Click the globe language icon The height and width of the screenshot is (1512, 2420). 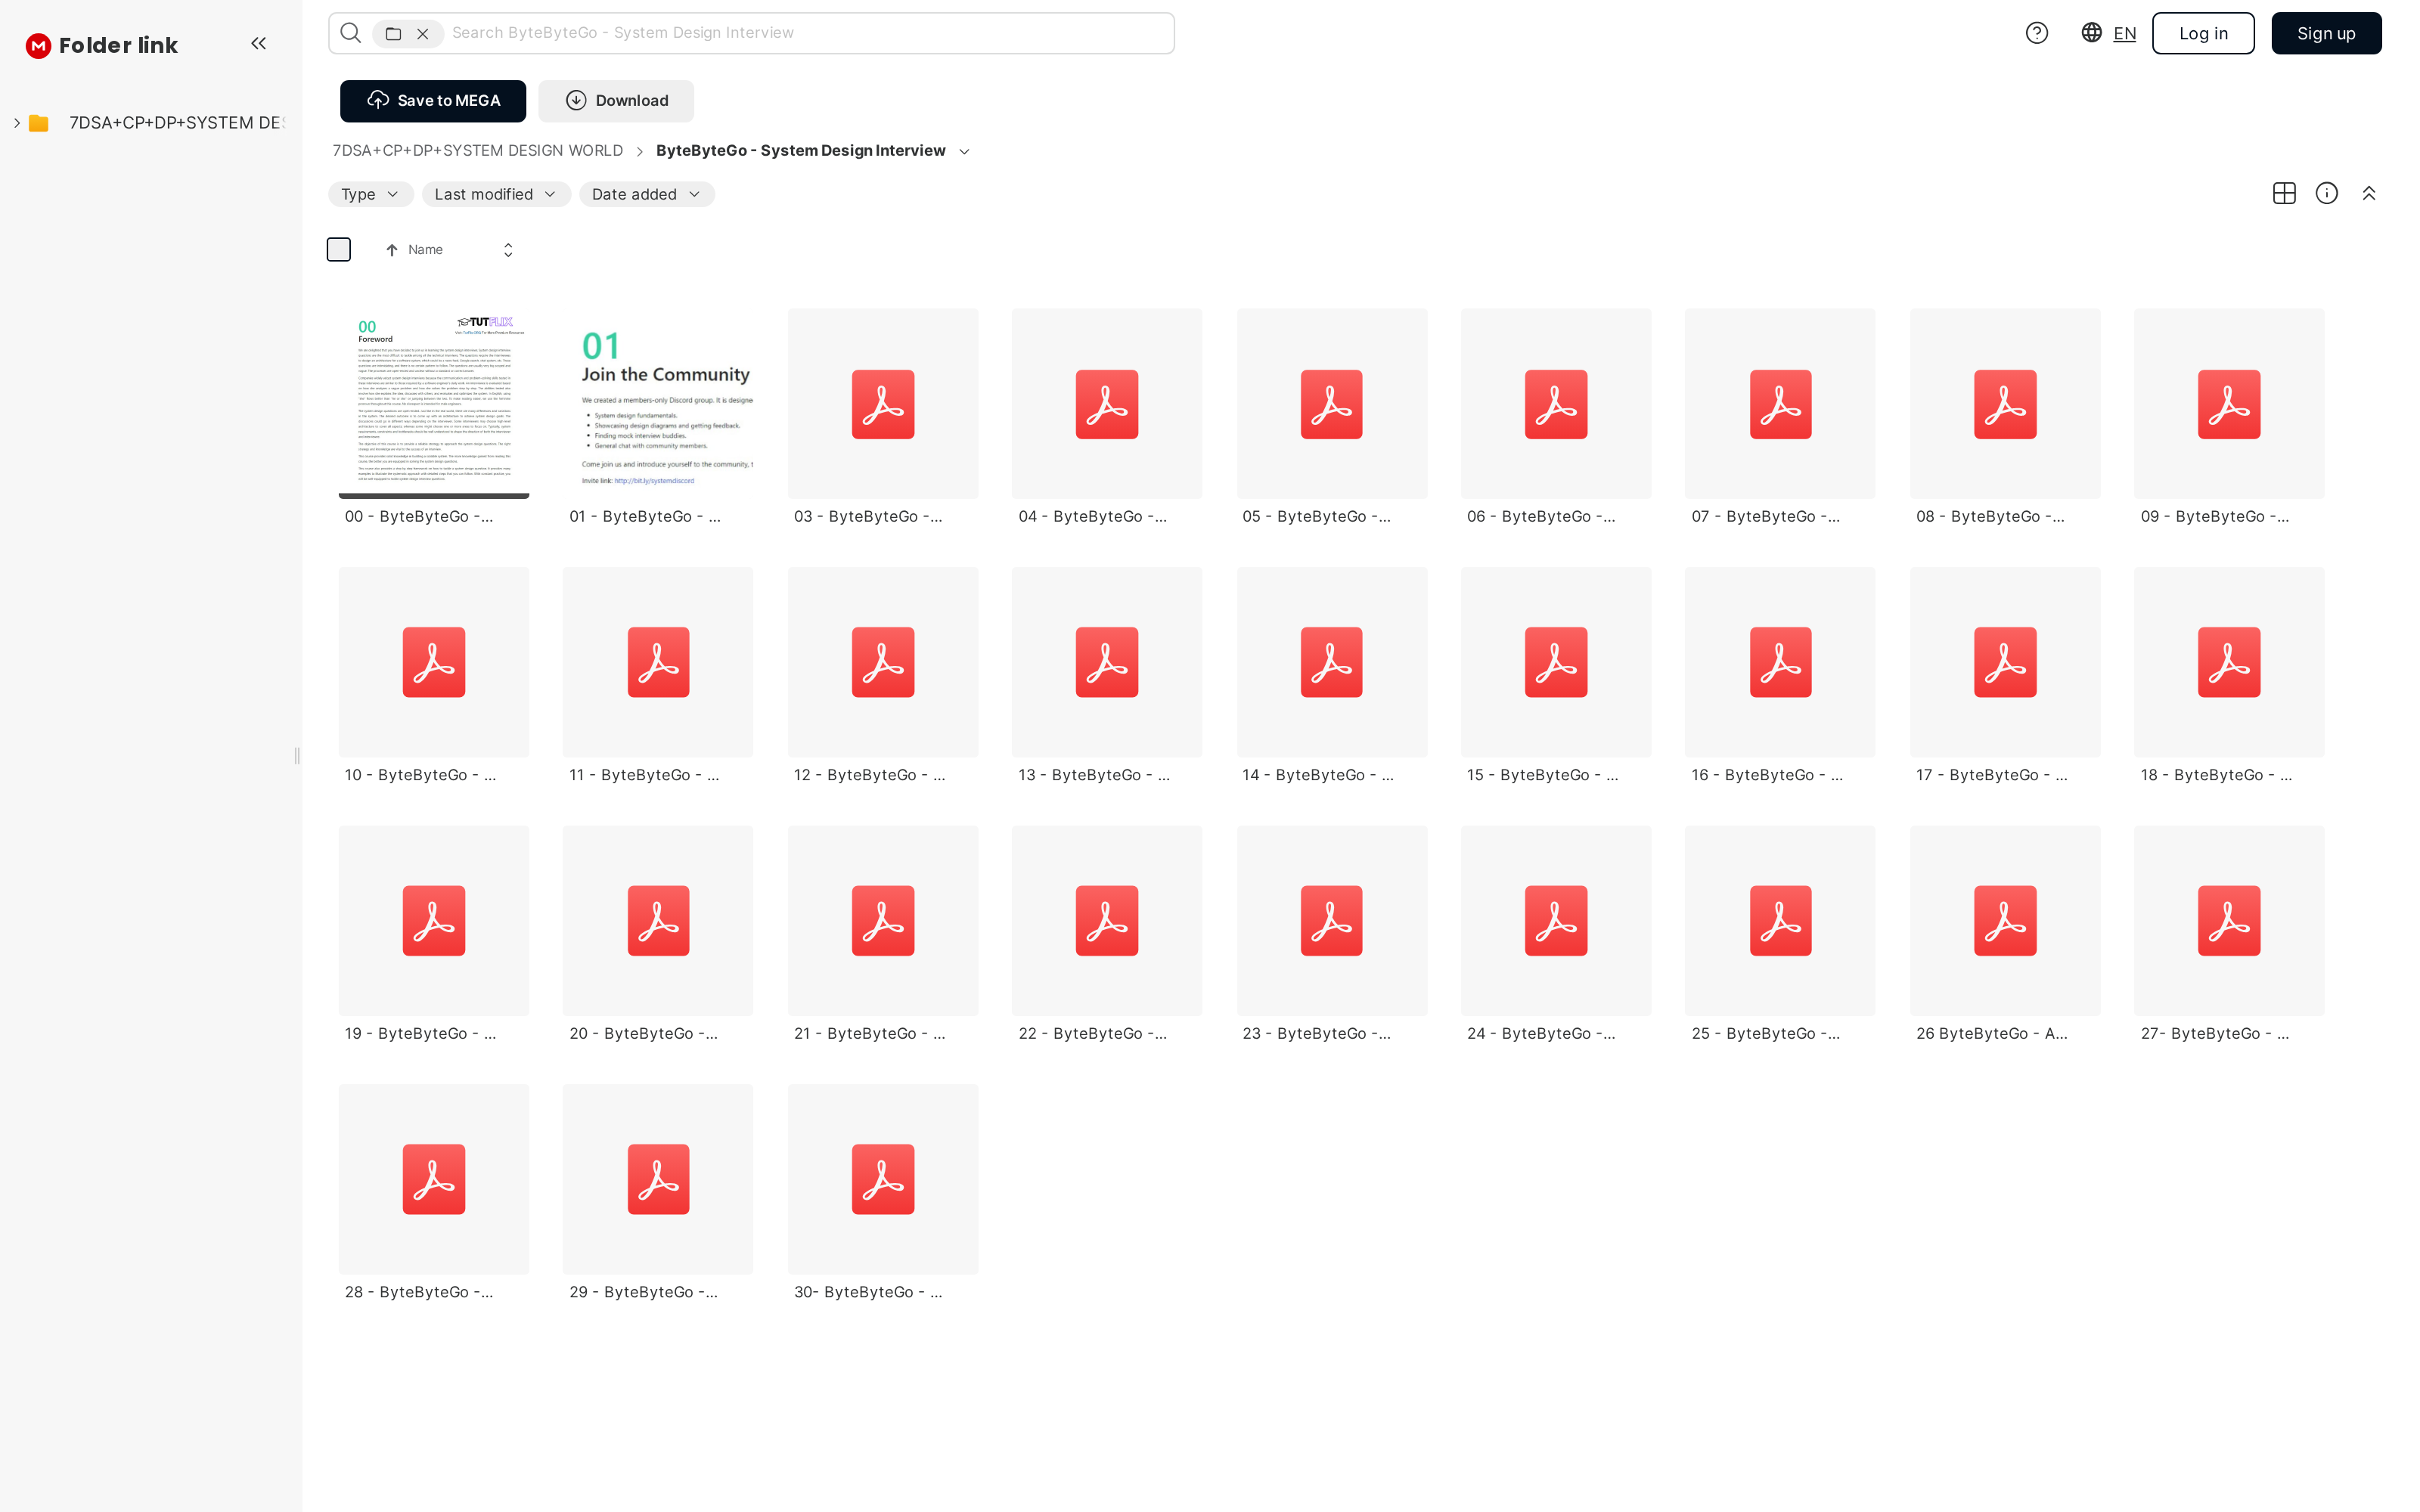[2091, 33]
